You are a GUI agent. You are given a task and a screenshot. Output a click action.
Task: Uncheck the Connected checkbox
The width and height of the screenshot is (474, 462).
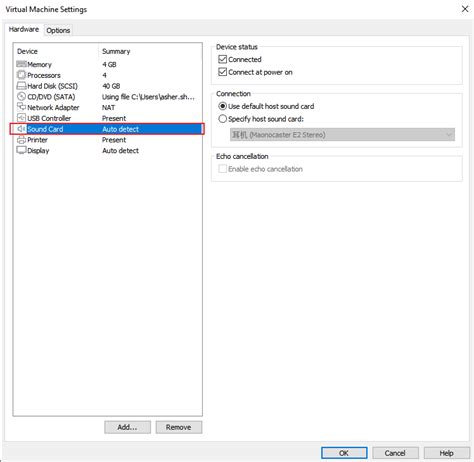(x=222, y=59)
